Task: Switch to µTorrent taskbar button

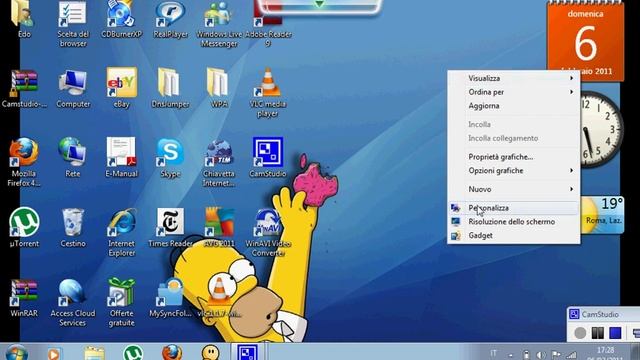Action: point(133,353)
